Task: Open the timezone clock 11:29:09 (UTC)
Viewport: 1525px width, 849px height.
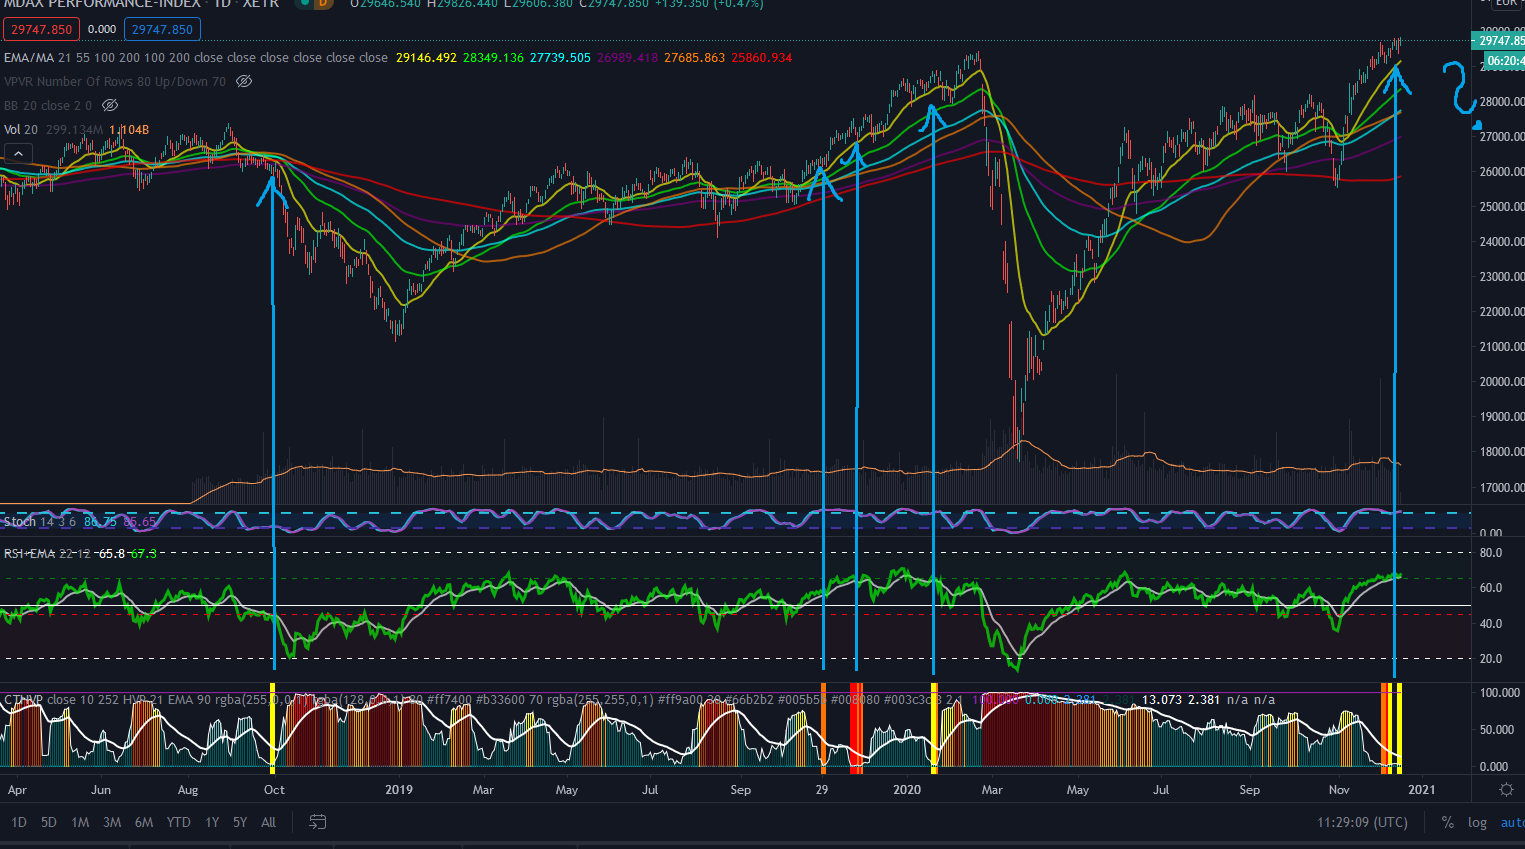Action: point(1362,822)
